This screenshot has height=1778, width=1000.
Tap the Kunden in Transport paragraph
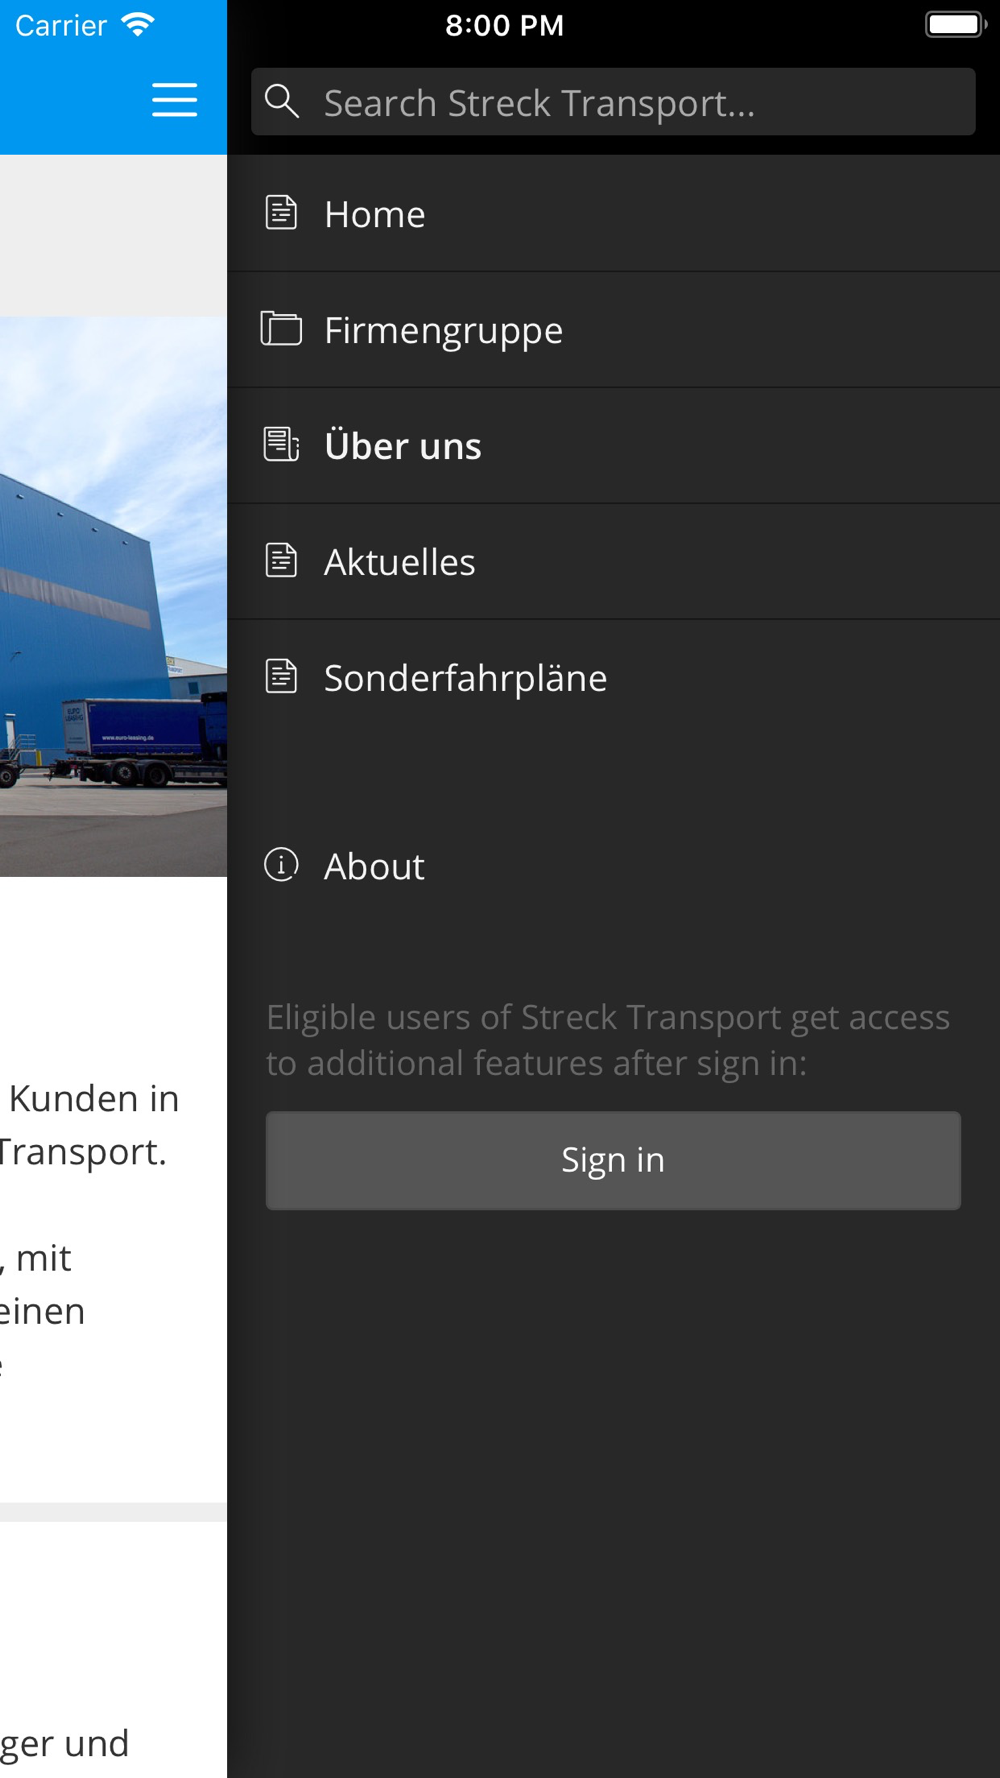[90, 1125]
